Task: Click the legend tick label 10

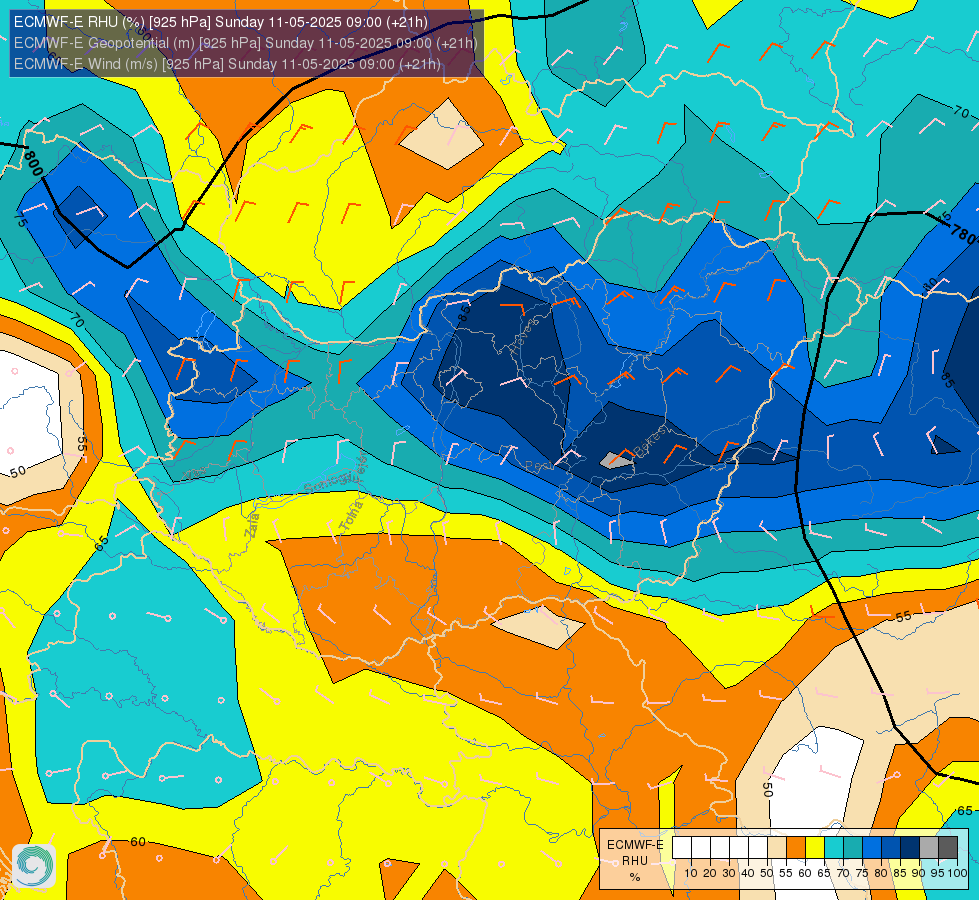Action: (691, 873)
